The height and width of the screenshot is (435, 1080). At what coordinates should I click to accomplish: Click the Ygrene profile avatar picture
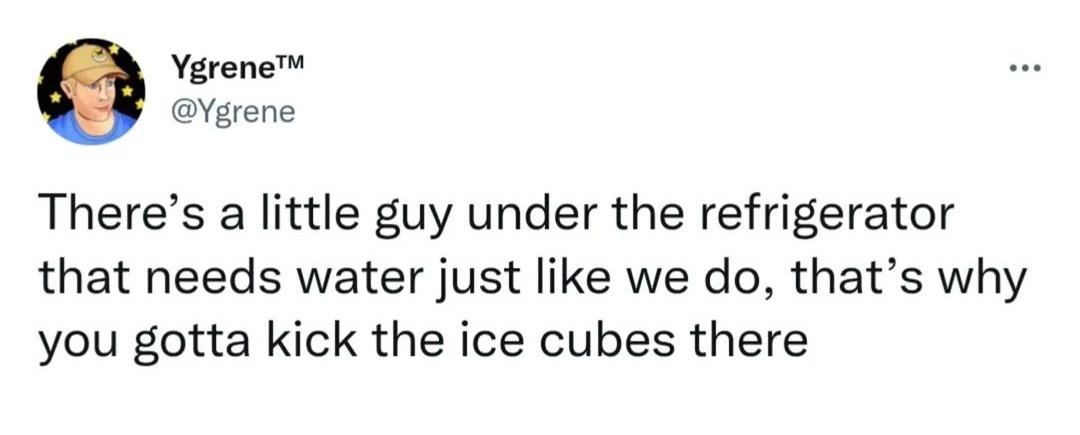[91, 91]
